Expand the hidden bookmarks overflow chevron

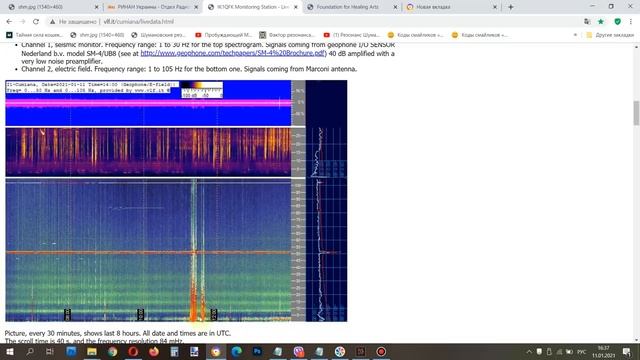(x=576, y=35)
